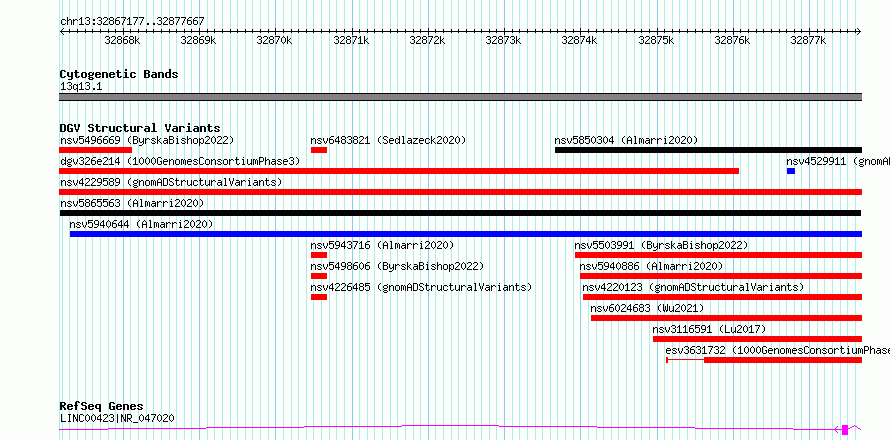Select the nsv3116591 red variant bar
890x440 pixels.
pos(758,339)
